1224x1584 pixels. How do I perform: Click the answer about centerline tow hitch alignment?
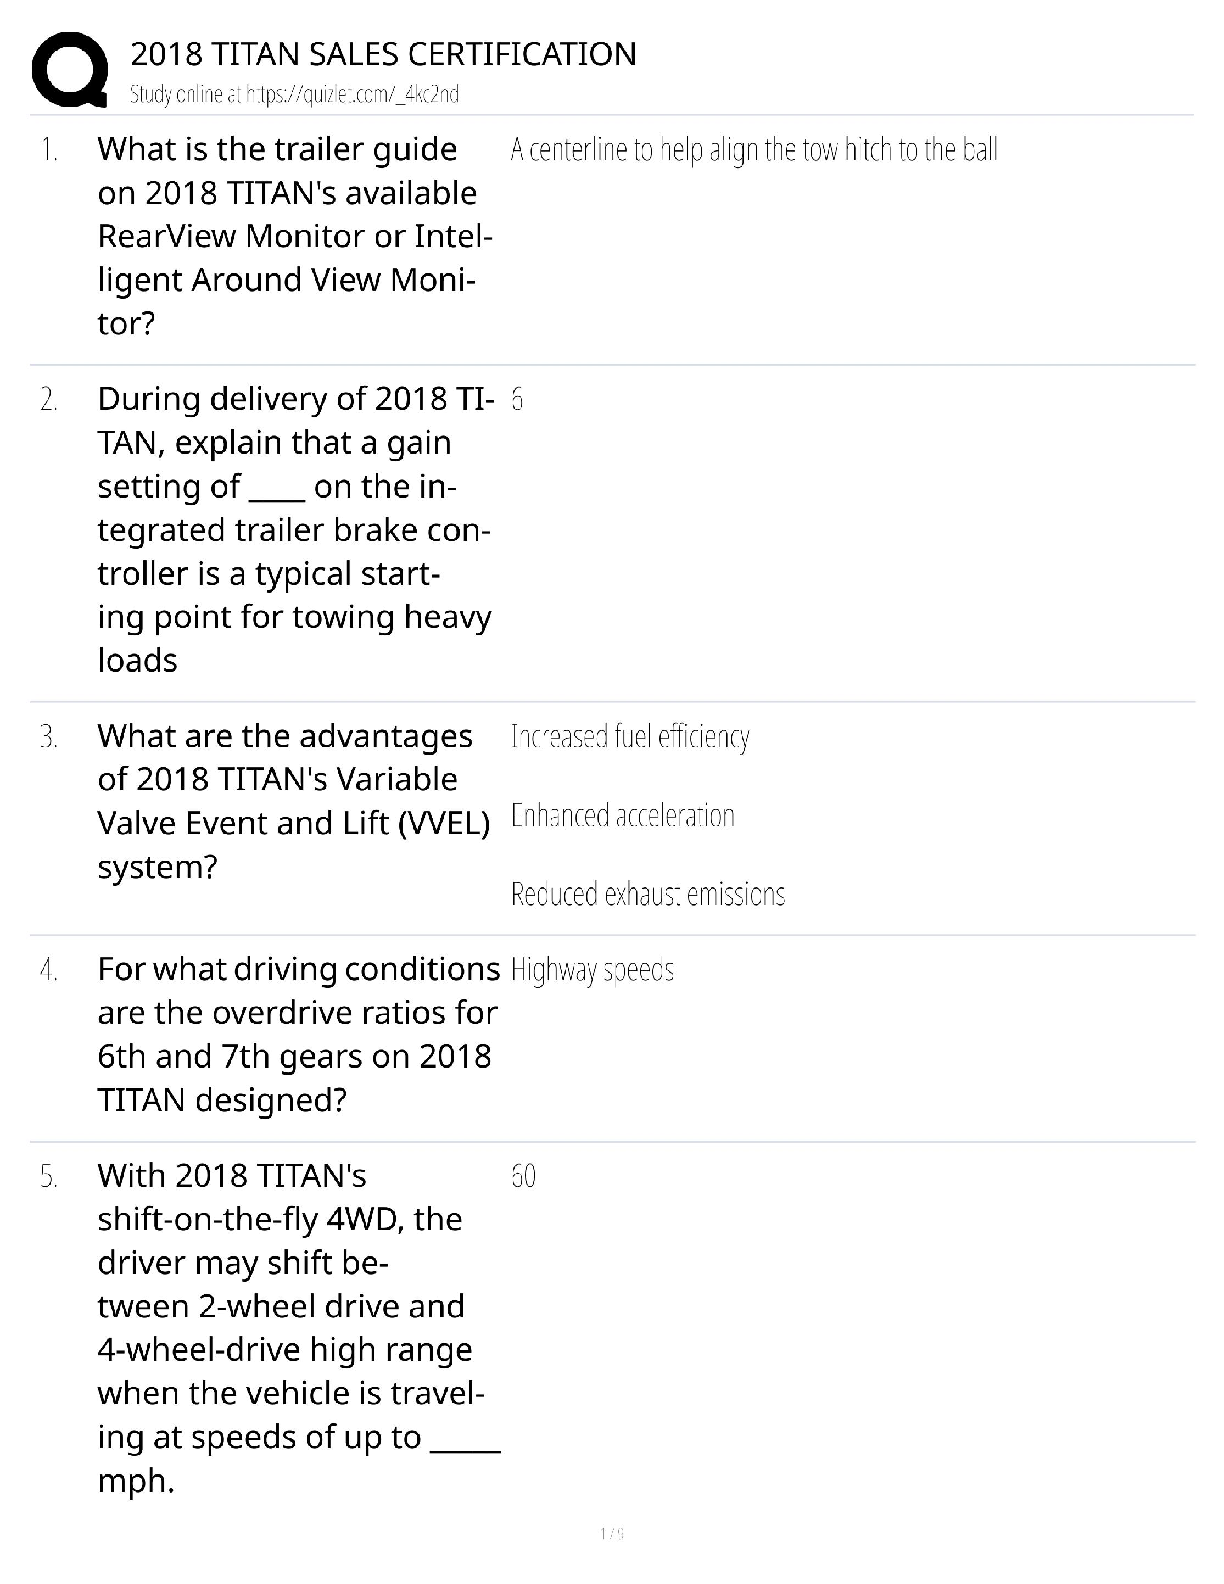[753, 150]
